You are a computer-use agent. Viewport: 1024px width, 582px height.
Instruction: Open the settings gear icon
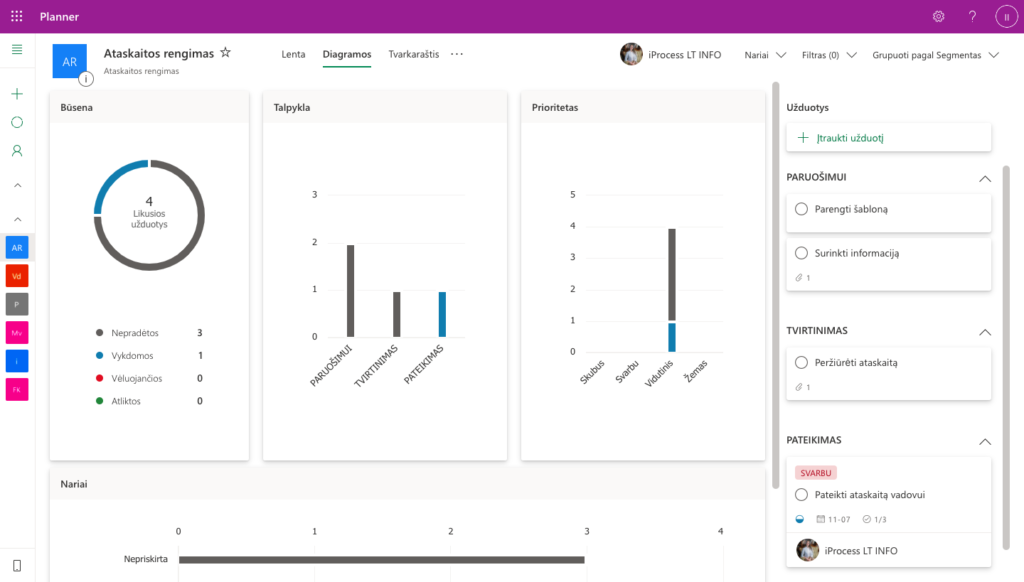938,16
